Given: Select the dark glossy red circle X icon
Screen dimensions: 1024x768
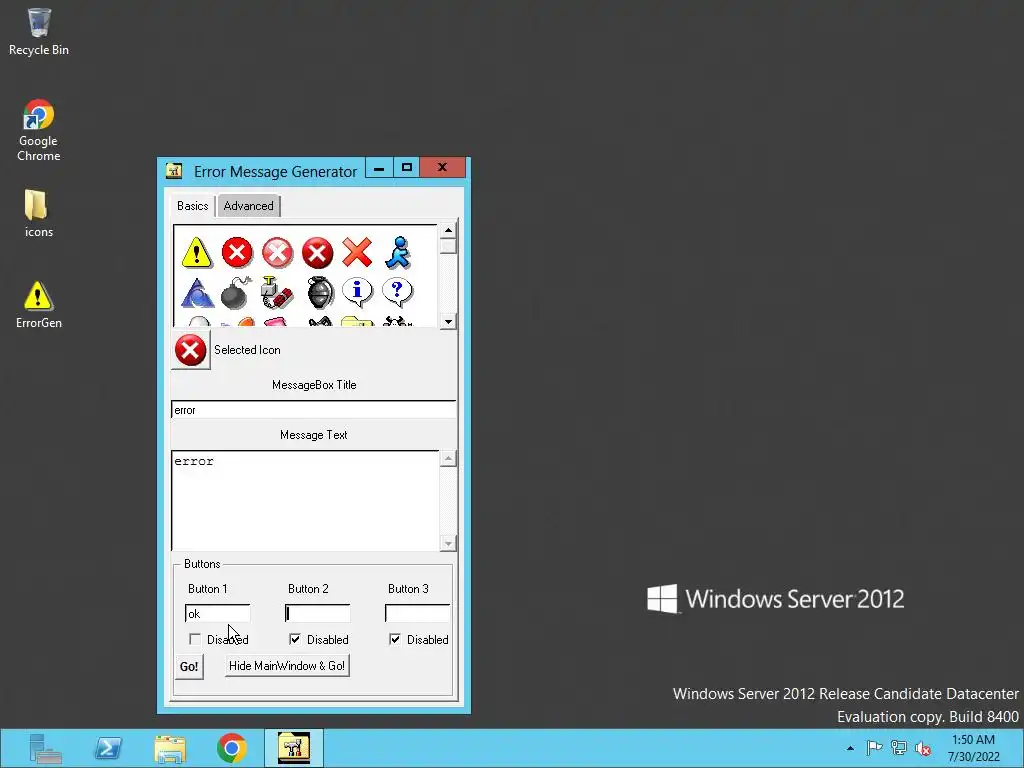Looking at the screenshot, I should click(x=317, y=253).
